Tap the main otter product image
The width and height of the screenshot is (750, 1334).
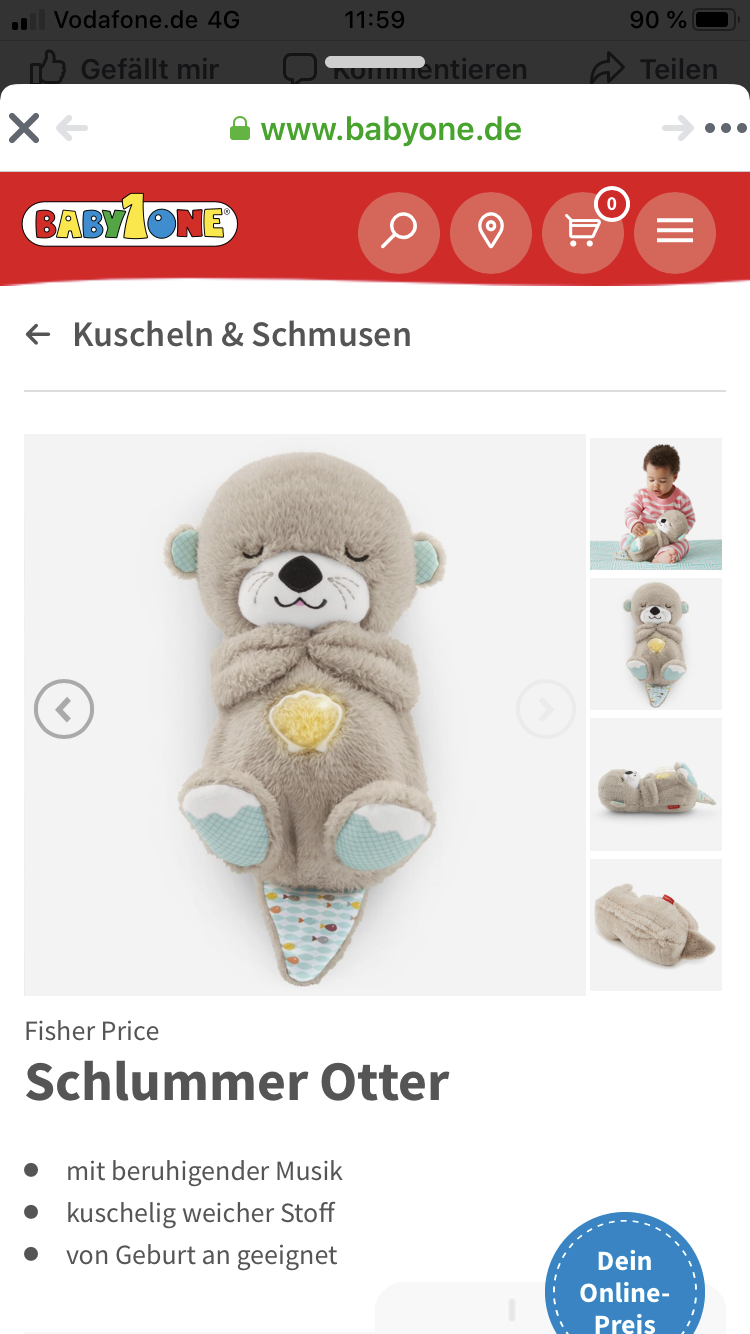[x=305, y=715]
